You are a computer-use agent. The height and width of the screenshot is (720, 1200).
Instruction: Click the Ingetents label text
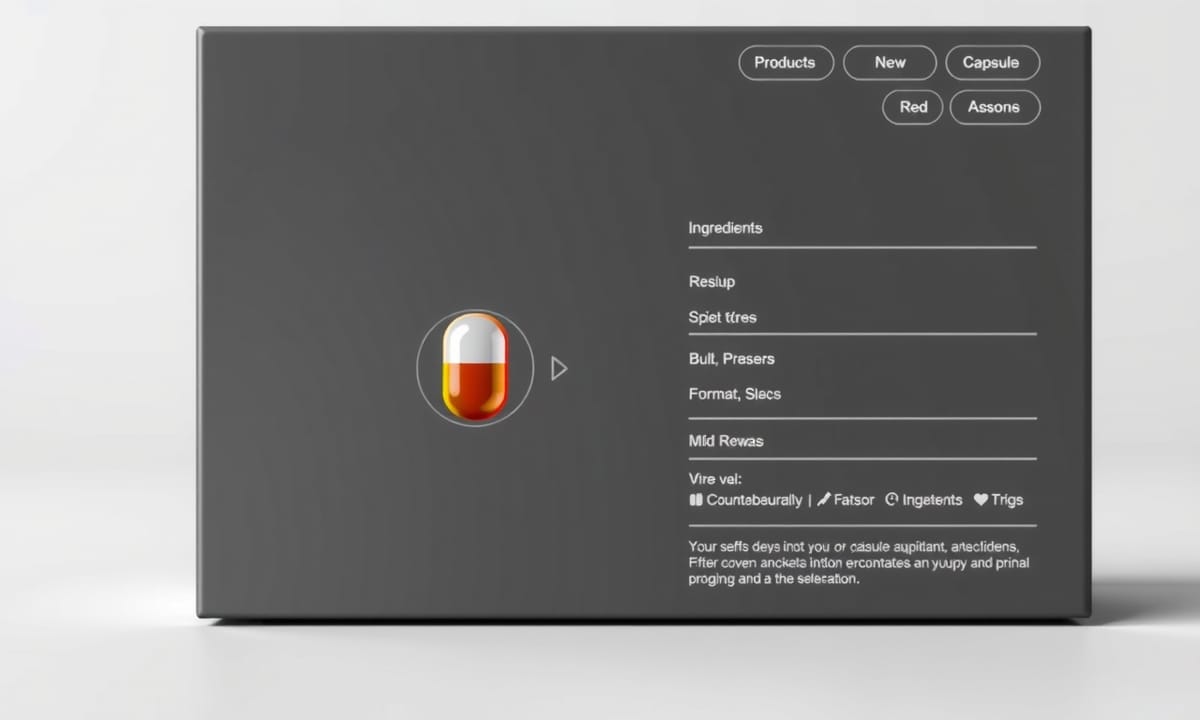point(932,500)
